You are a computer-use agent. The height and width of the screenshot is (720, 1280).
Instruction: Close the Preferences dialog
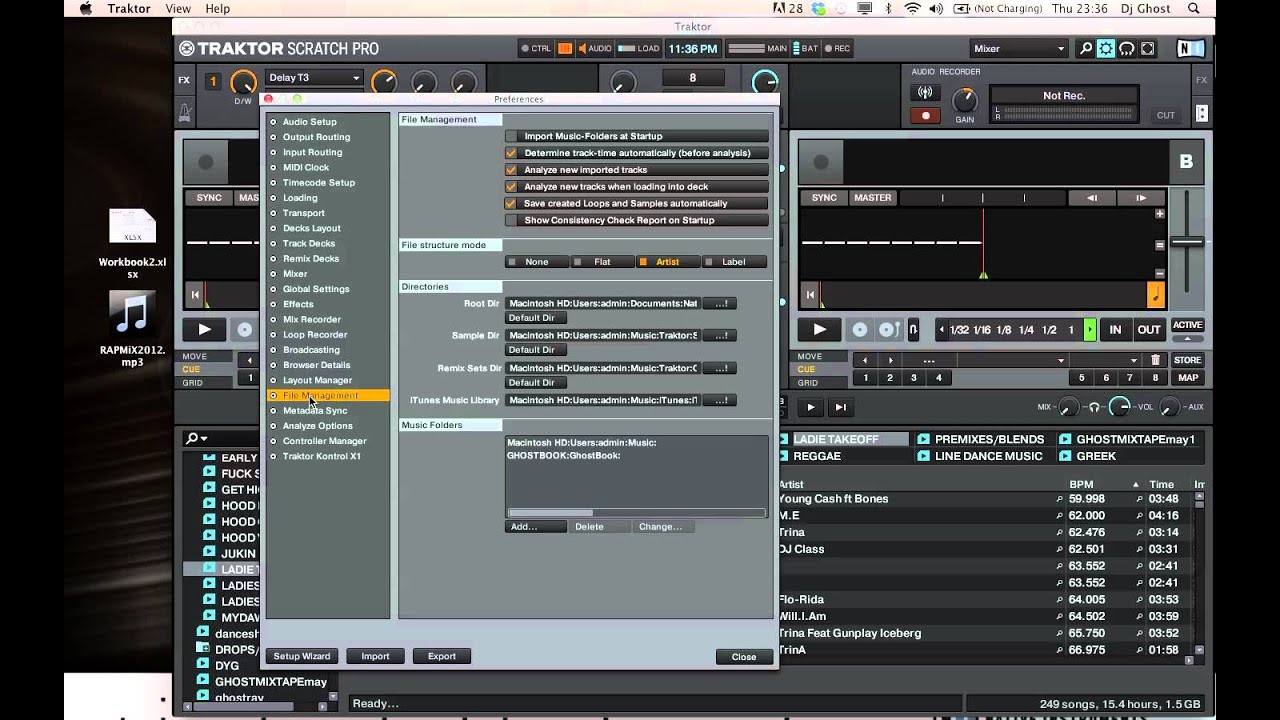744,657
